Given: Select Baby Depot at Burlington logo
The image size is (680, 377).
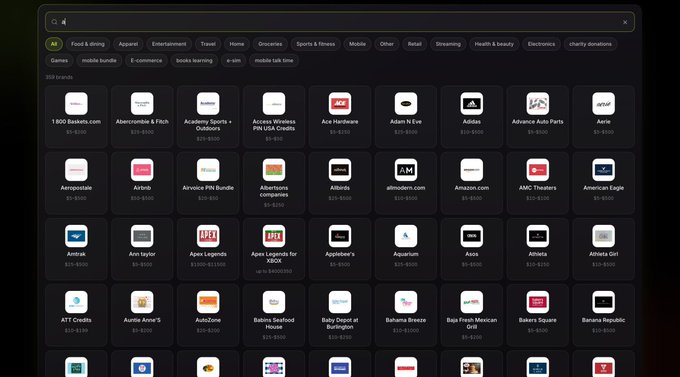Looking at the screenshot, I should click(x=340, y=302).
